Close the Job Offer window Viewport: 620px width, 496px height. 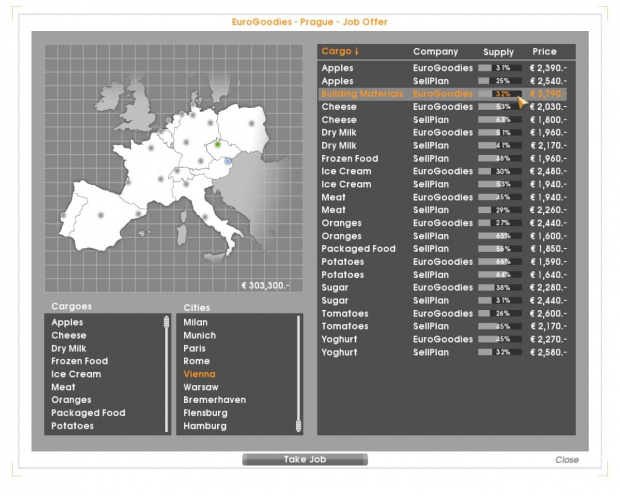pos(566,460)
